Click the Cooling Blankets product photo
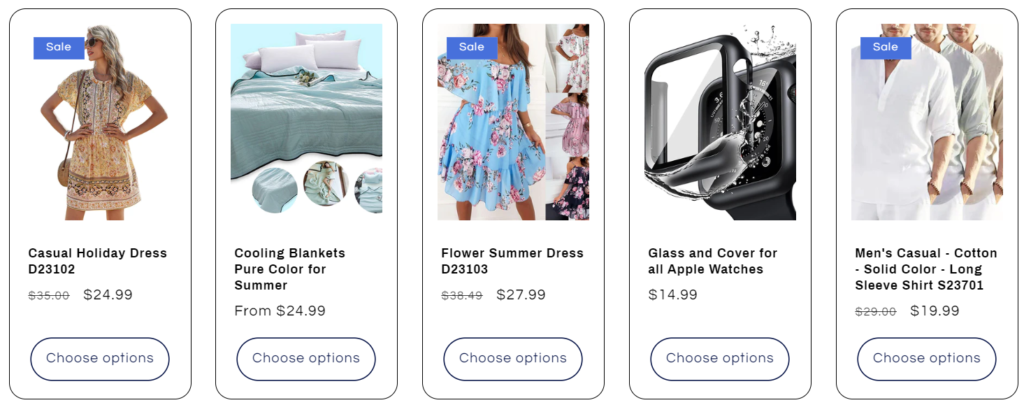This screenshot has width=1024, height=405. (x=306, y=122)
